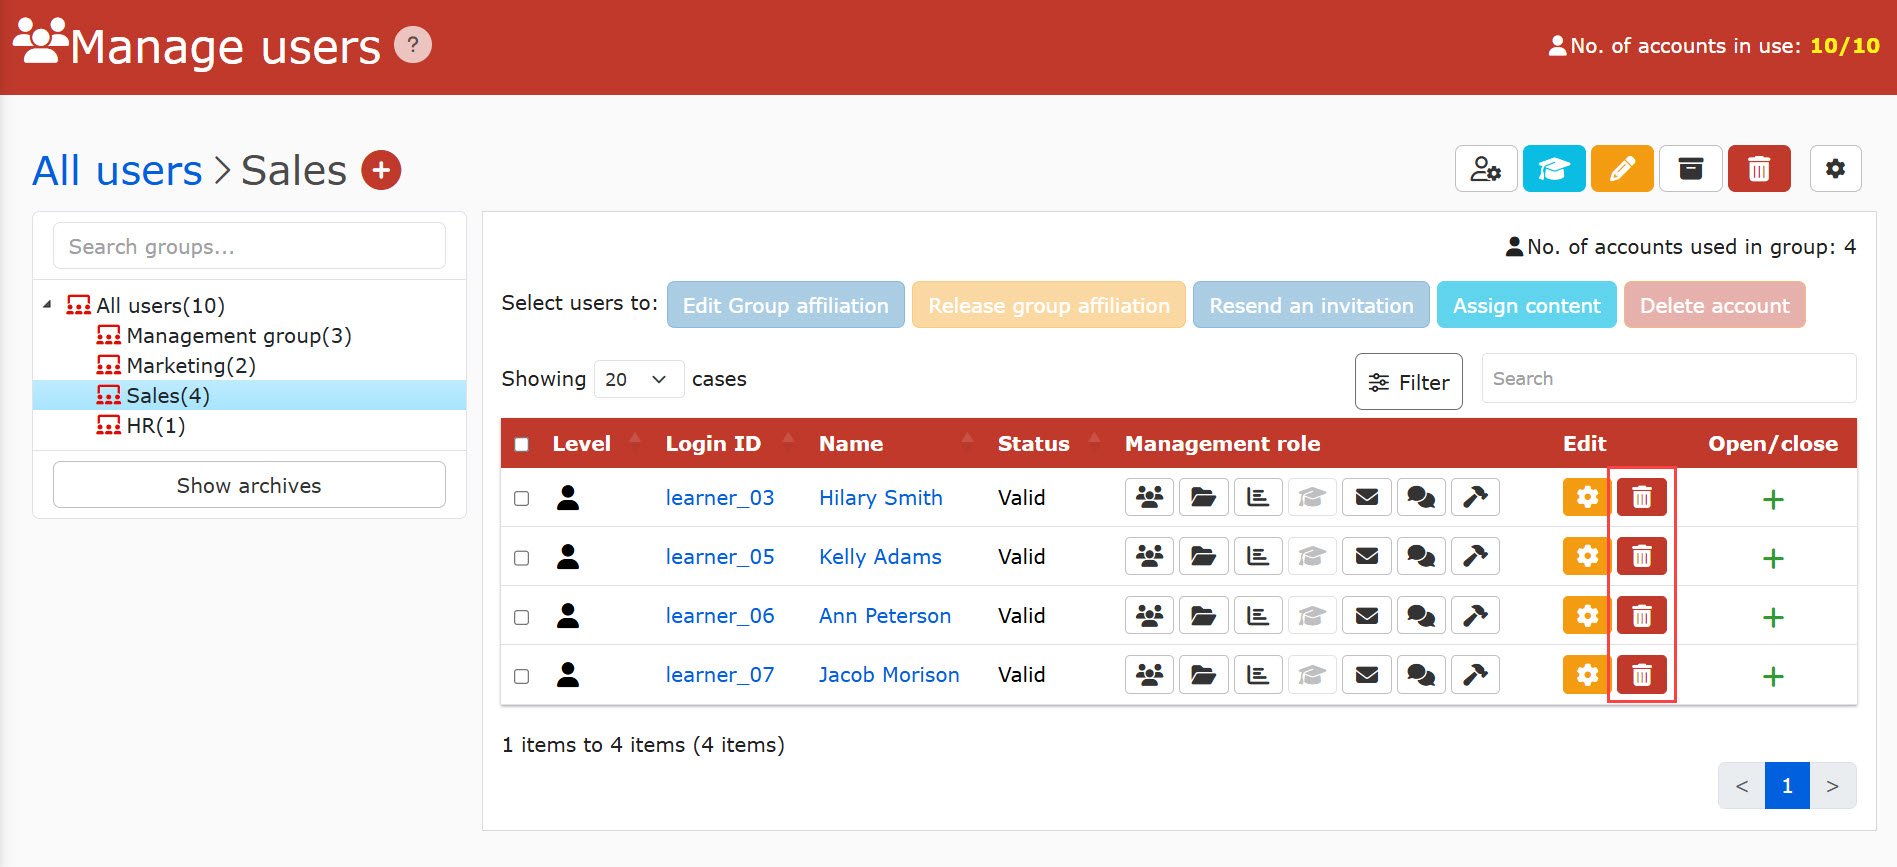
Task: Select Management group(3) in tree
Action: [x=239, y=335]
